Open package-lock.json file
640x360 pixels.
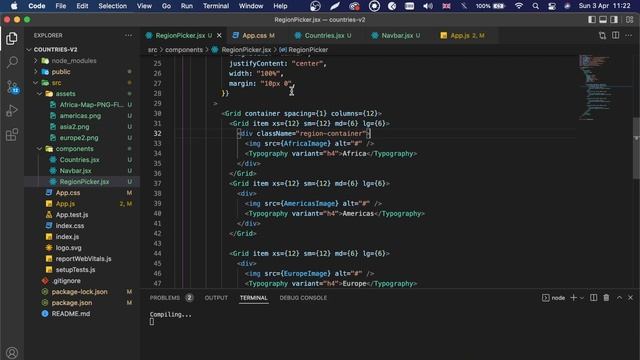click(80, 292)
